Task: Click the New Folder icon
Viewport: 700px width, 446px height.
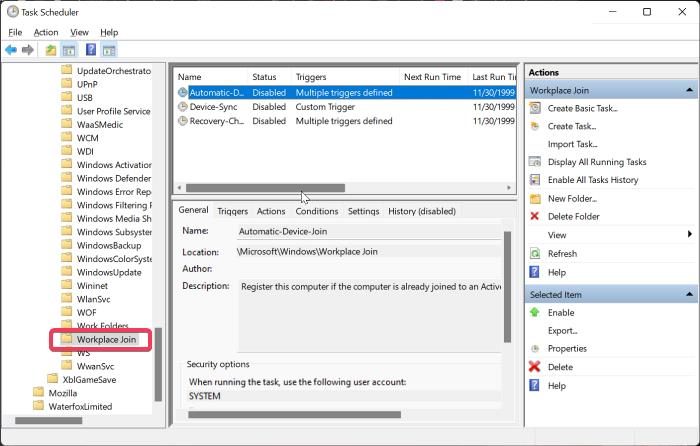Action: [x=535, y=199]
